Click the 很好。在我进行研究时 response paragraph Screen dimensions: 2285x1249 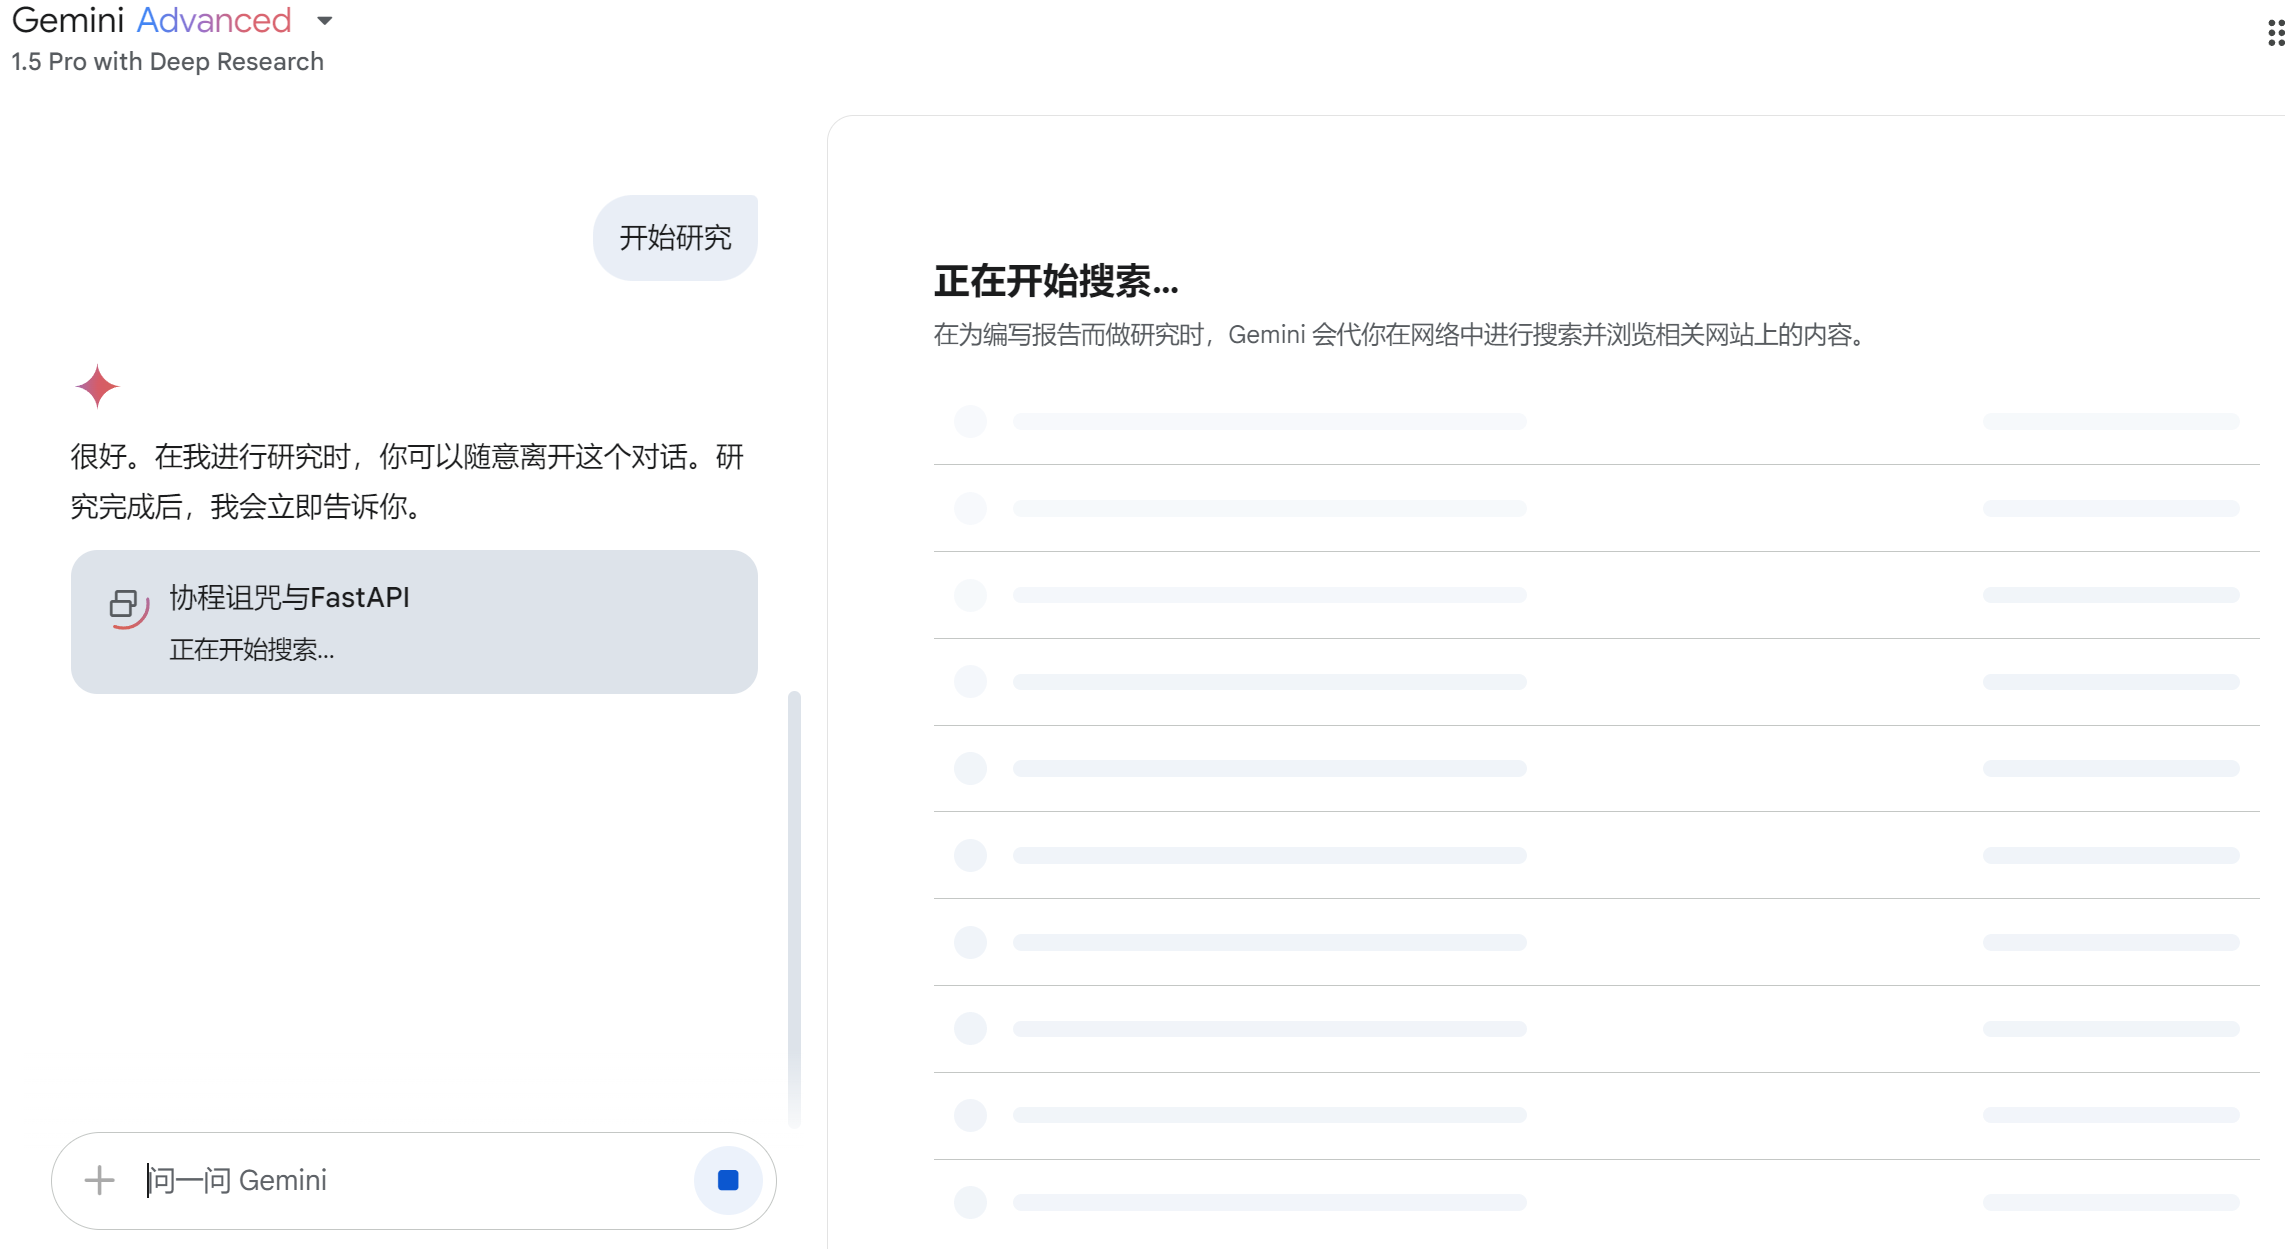[407, 482]
